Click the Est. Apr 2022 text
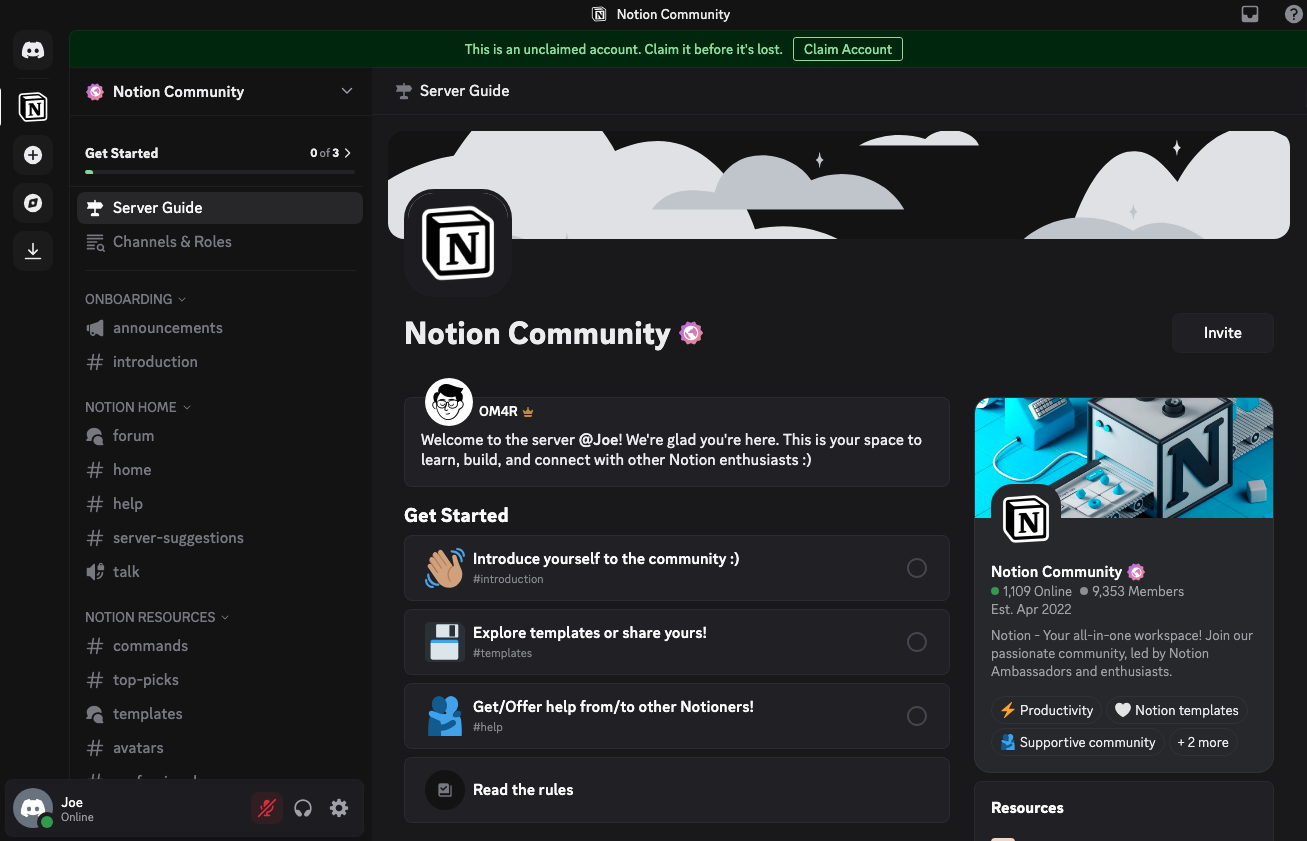Screen dimensions: 1307x841 [x=1031, y=609]
